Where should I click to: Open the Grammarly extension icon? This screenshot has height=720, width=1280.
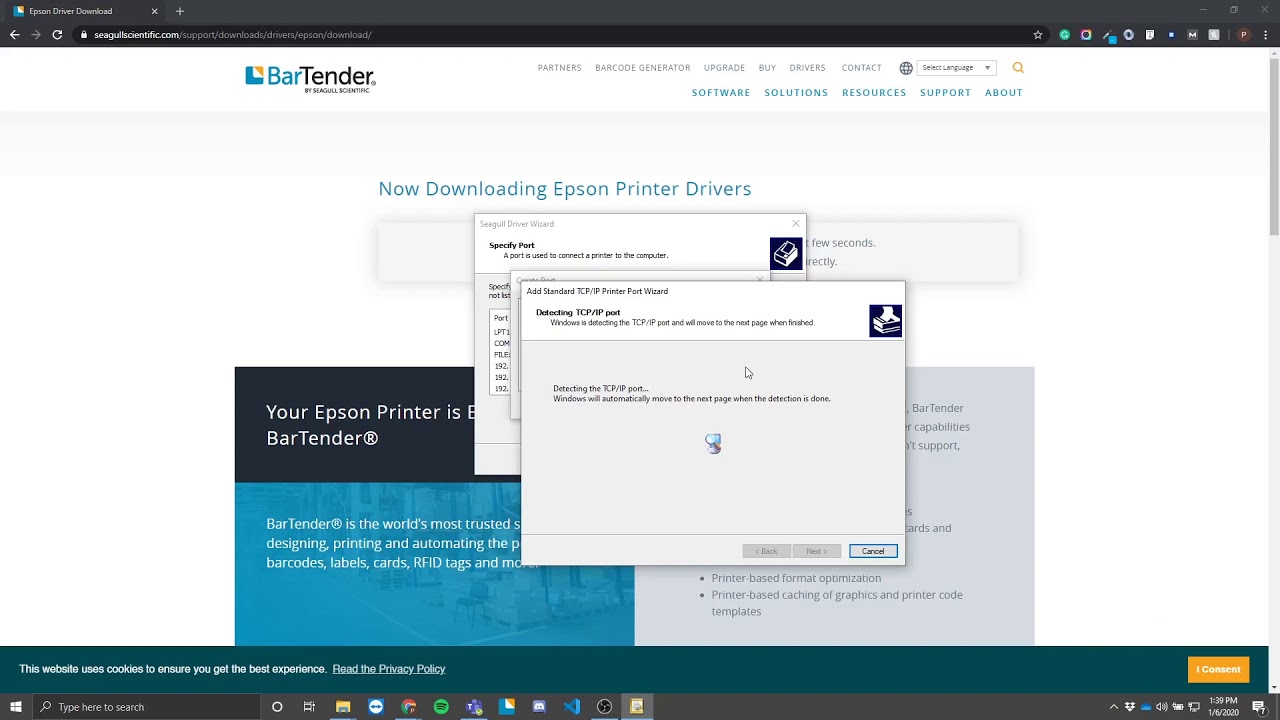1064,35
